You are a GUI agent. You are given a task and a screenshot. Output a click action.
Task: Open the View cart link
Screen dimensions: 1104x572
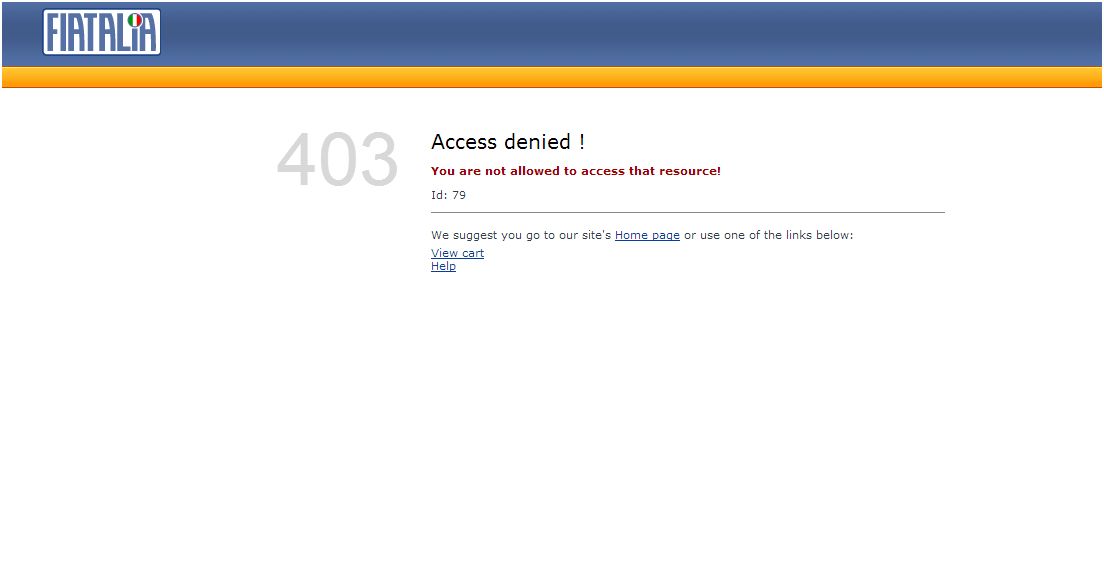click(458, 253)
